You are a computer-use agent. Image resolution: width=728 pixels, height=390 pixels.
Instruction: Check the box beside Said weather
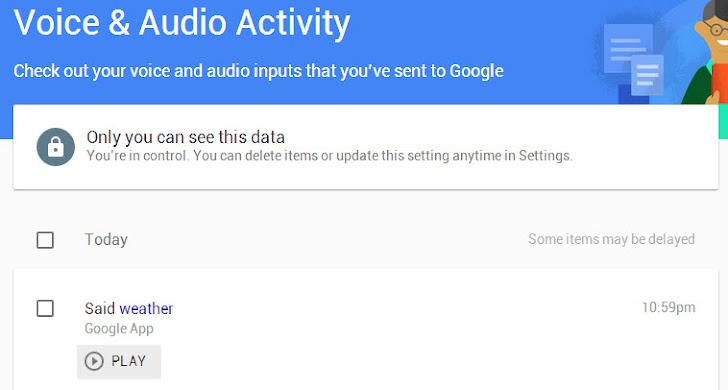(x=45, y=308)
